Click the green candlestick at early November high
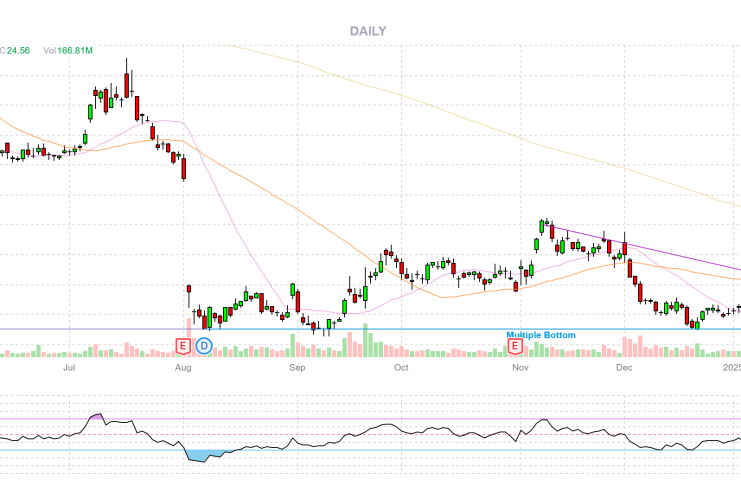 point(543,225)
